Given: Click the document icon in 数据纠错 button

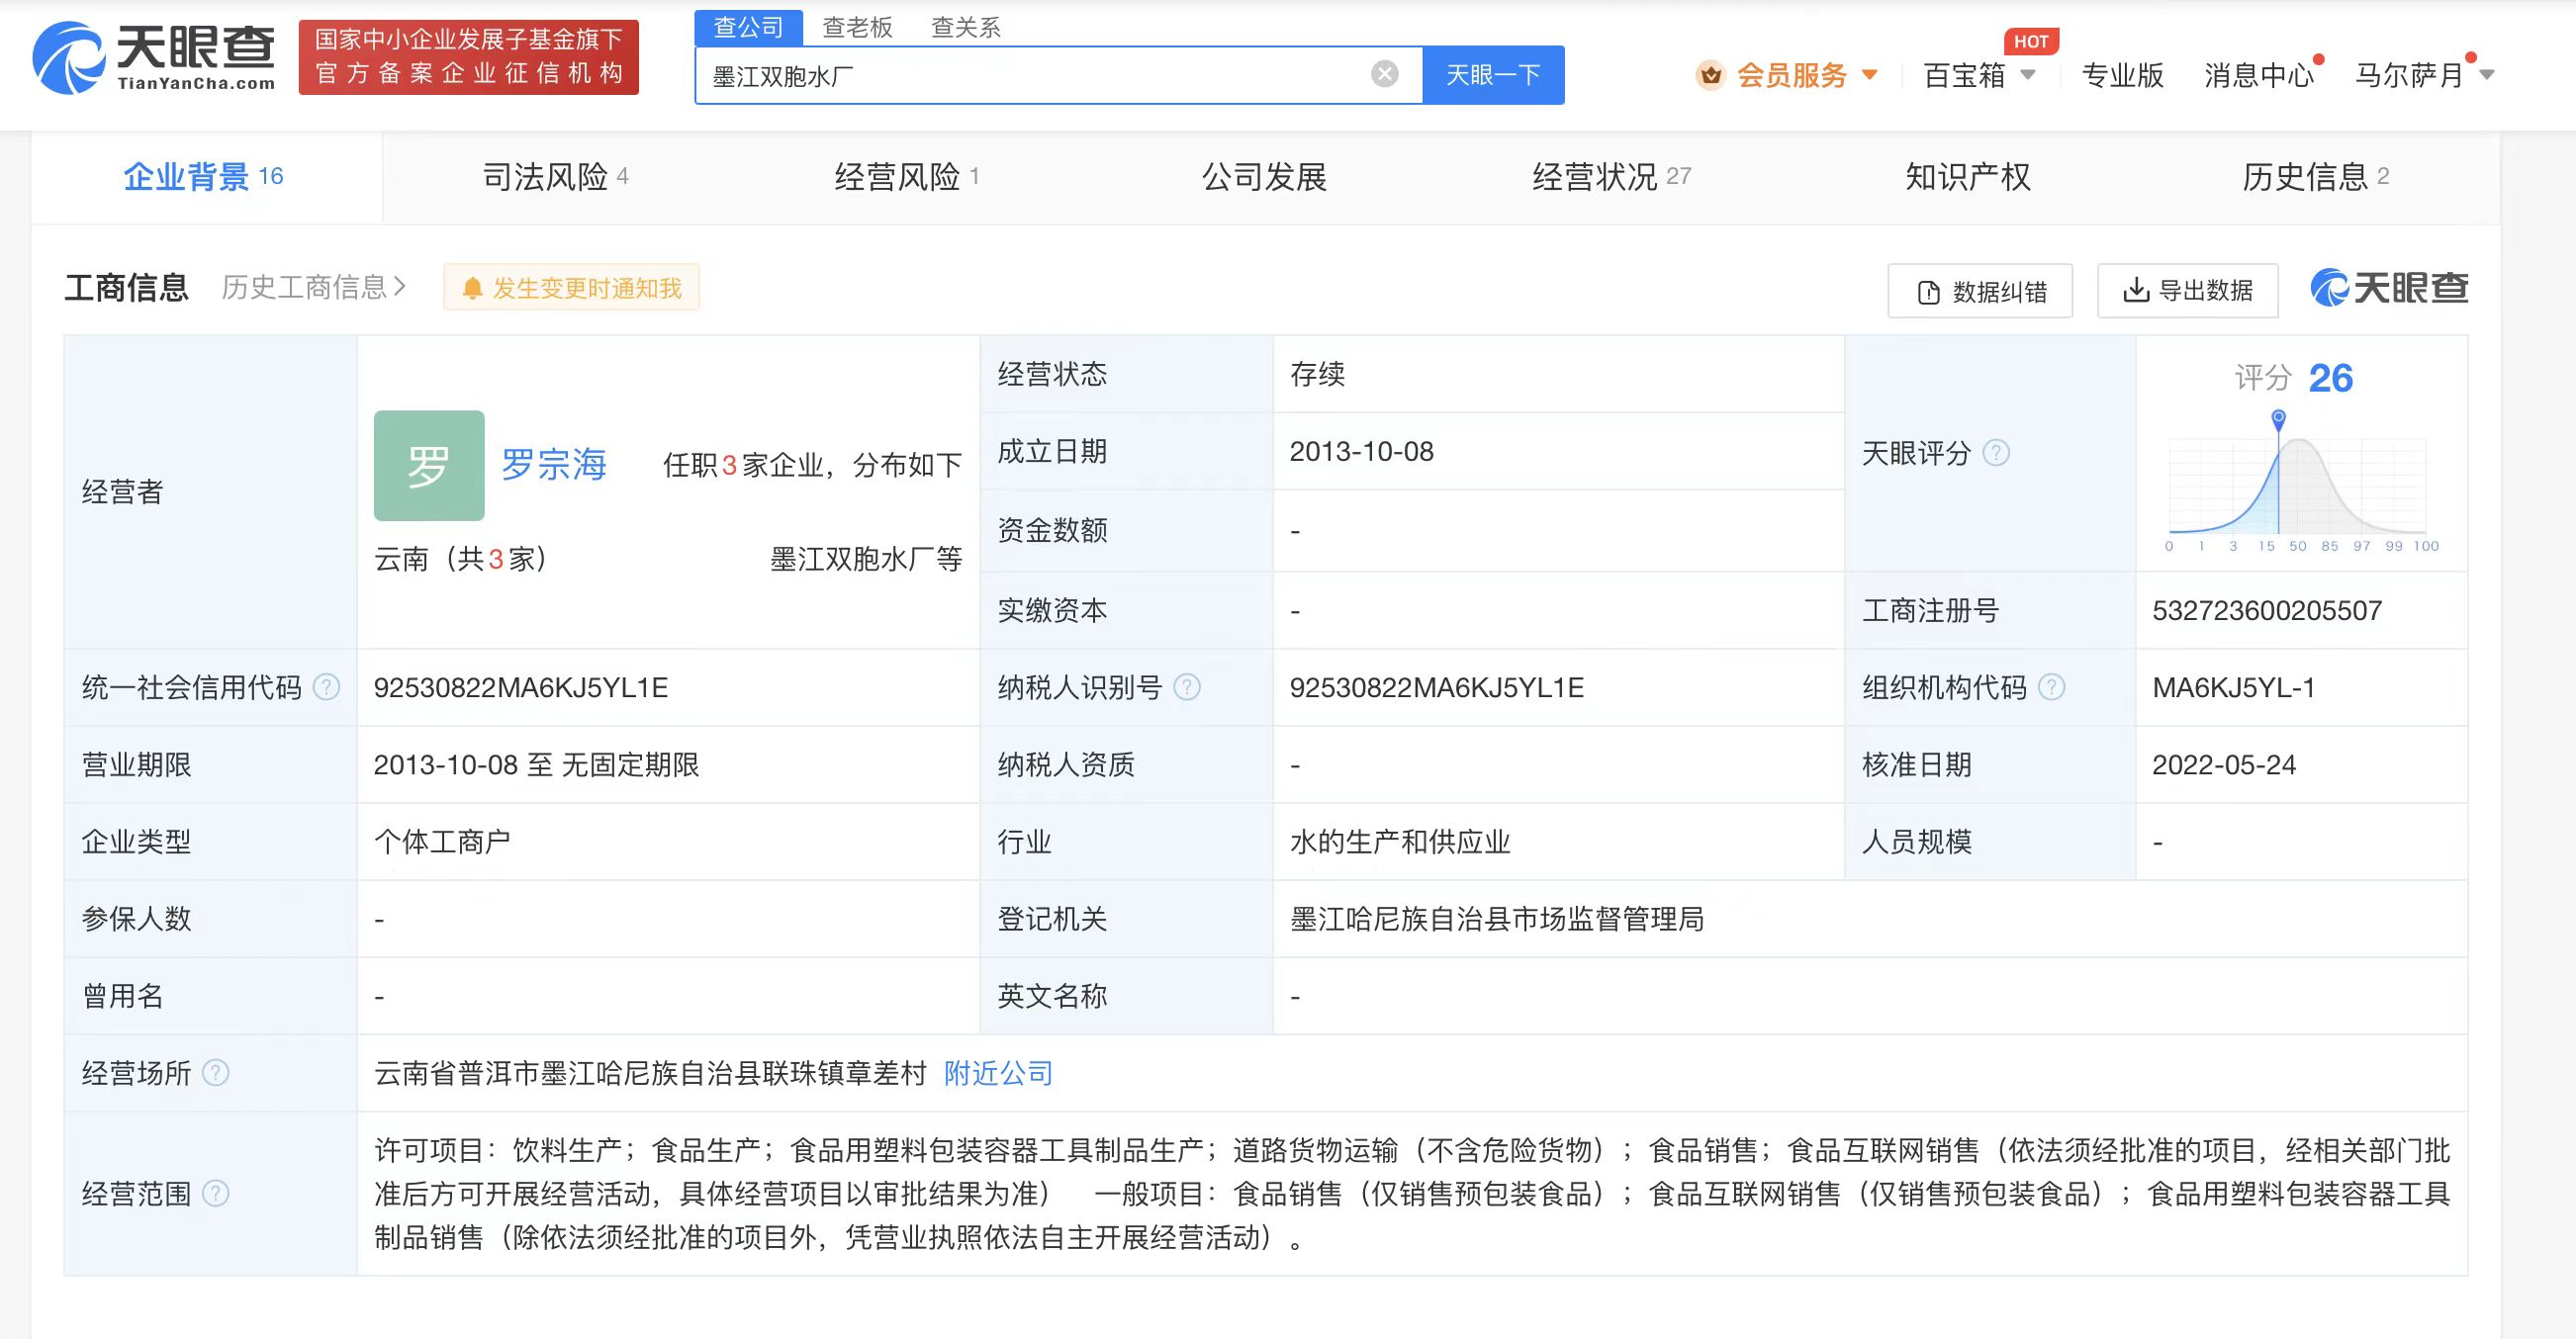Looking at the screenshot, I should click(1929, 293).
